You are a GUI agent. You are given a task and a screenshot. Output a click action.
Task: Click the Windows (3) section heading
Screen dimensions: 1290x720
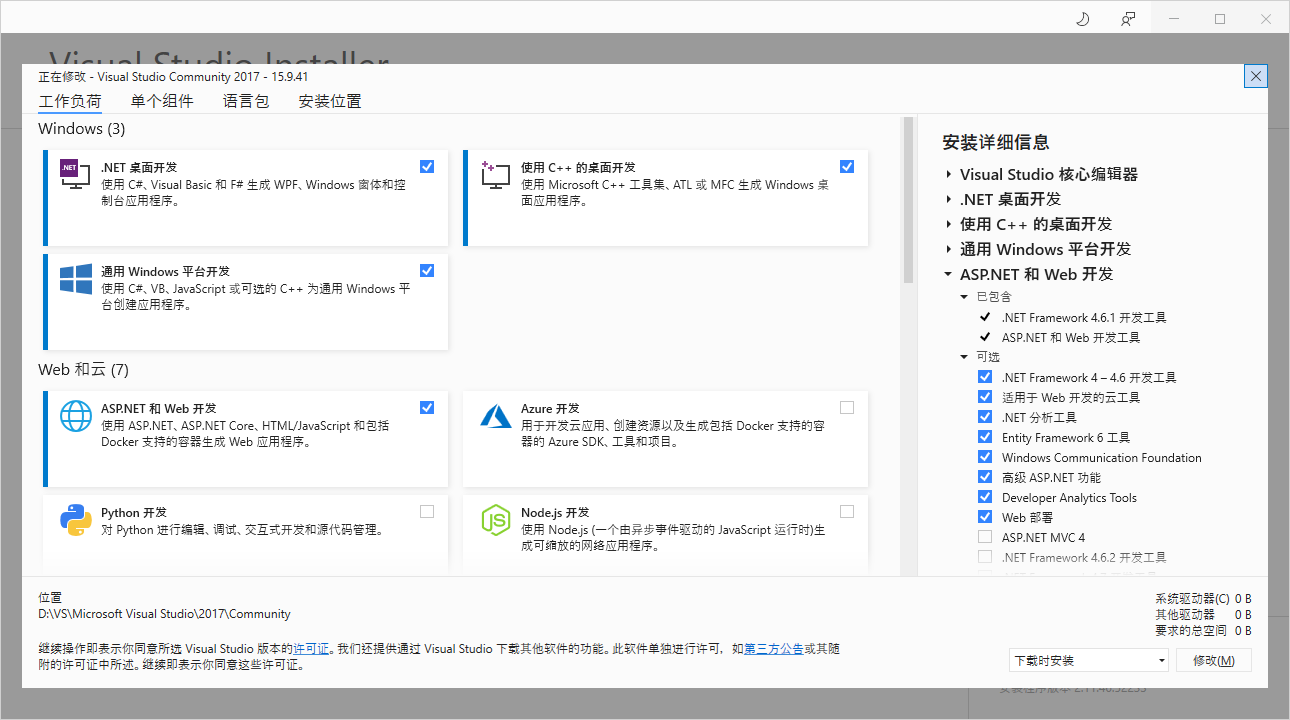82,129
